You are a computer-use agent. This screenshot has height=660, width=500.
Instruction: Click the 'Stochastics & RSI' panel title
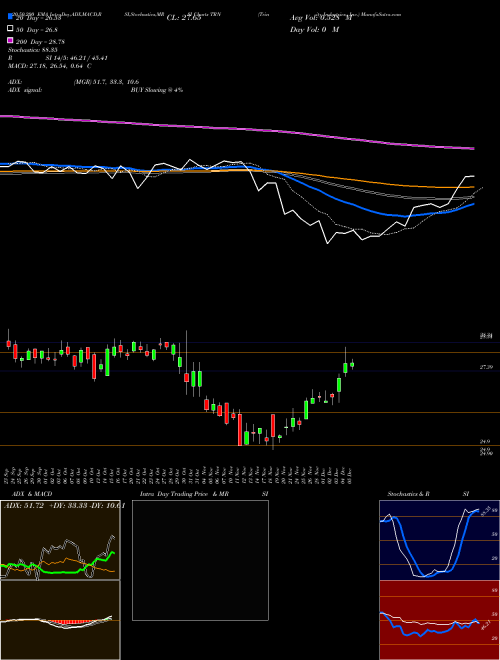(428, 494)
